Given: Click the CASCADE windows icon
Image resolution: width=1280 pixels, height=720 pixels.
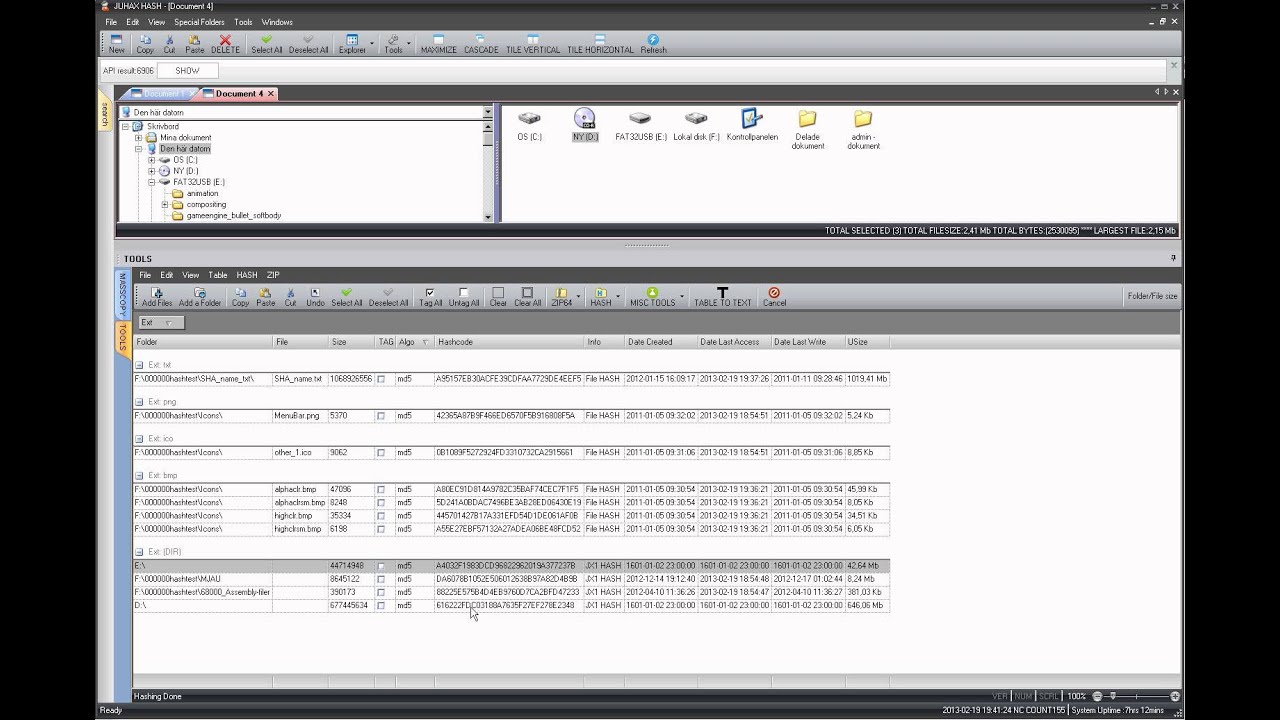Looking at the screenshot, I should 481,44.
